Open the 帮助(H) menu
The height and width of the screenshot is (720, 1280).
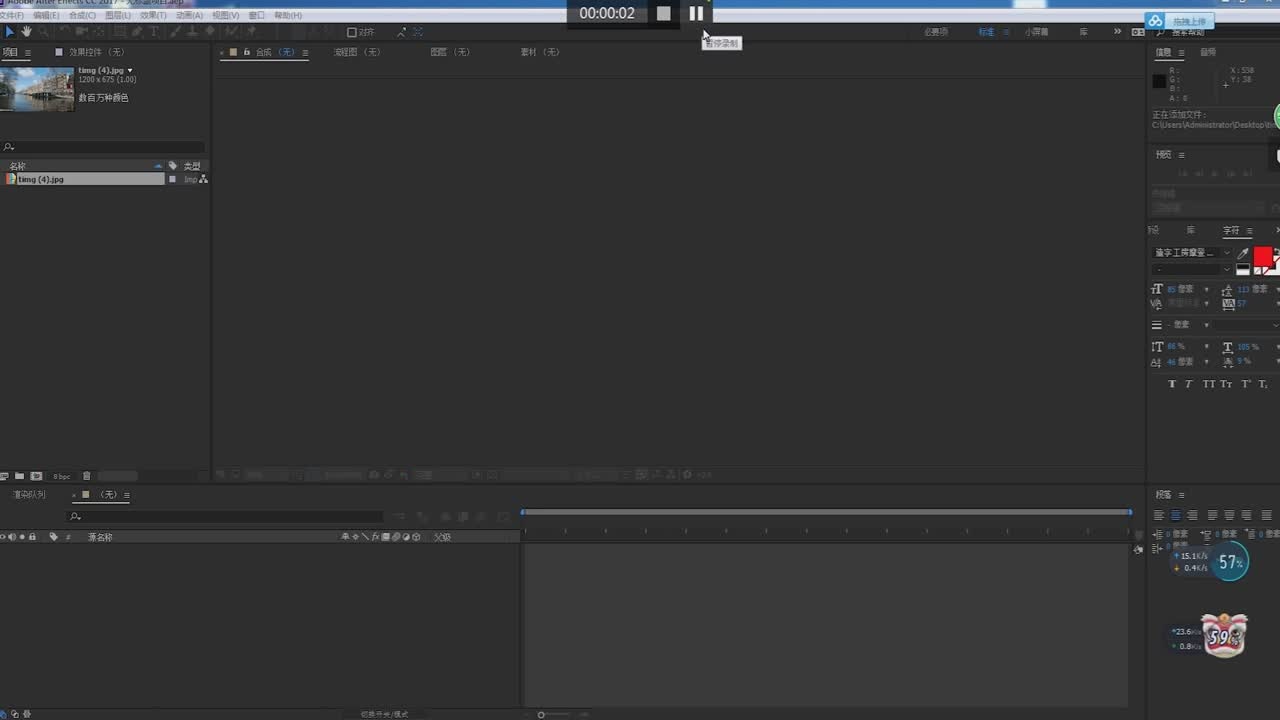pyautogui.click(x=288, y=15)
